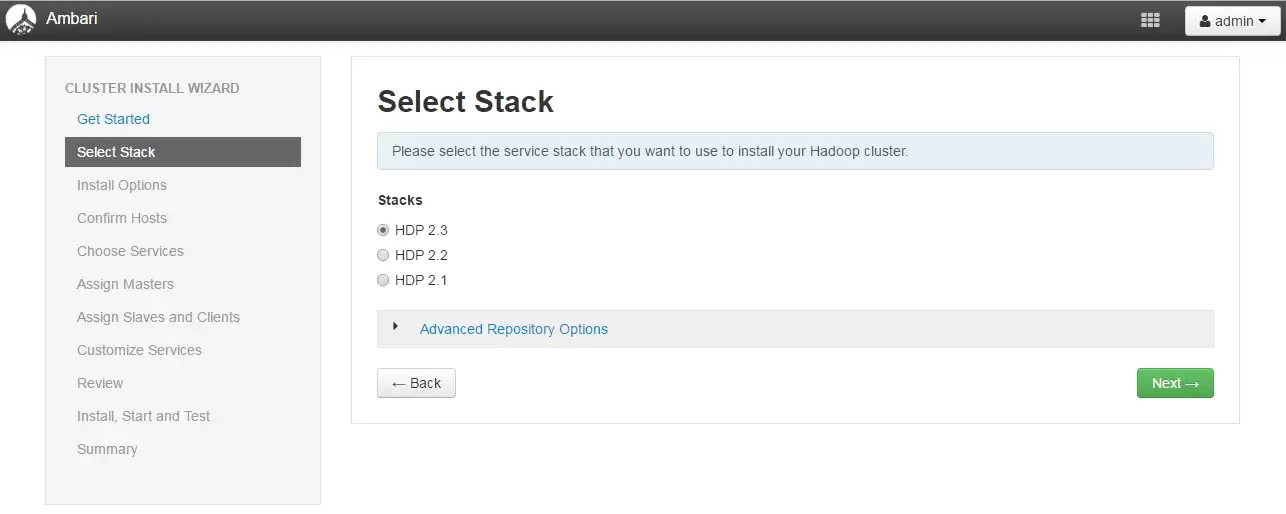Screen dimensions: 1286x514
Task: Click the green Next button
Action: pos(1175,383)
